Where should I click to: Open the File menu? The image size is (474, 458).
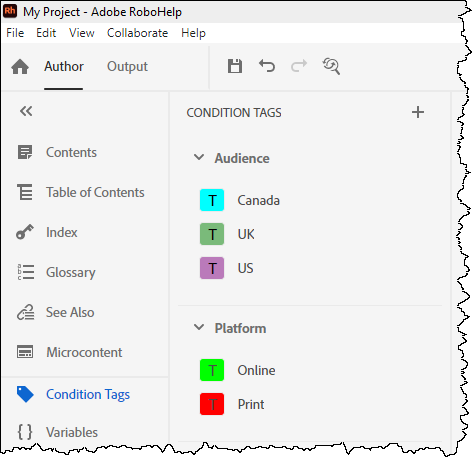click(15, 33)
